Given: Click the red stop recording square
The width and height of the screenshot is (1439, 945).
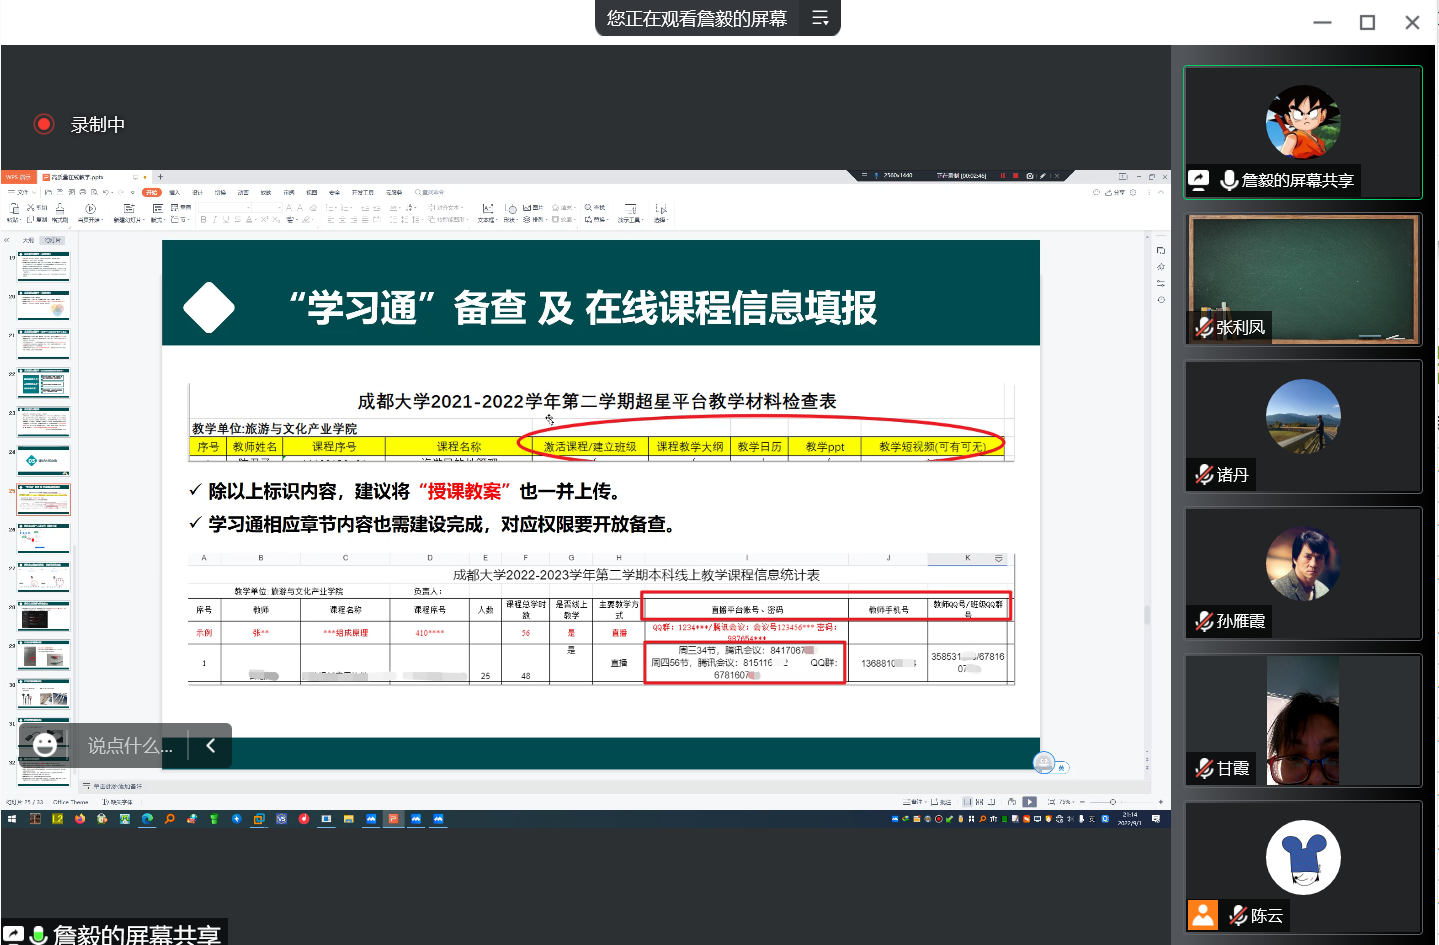Looking at the screenshot, I should pyautogui.click(x=1015, y=176).
